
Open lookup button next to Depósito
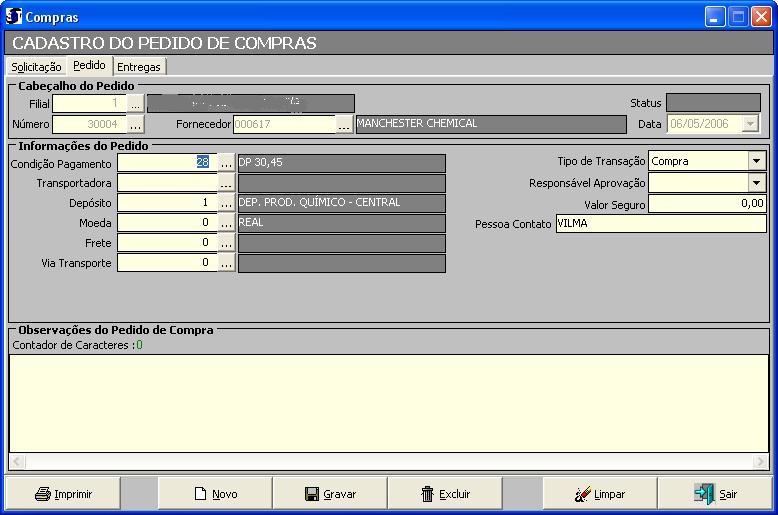click(226, 203)
